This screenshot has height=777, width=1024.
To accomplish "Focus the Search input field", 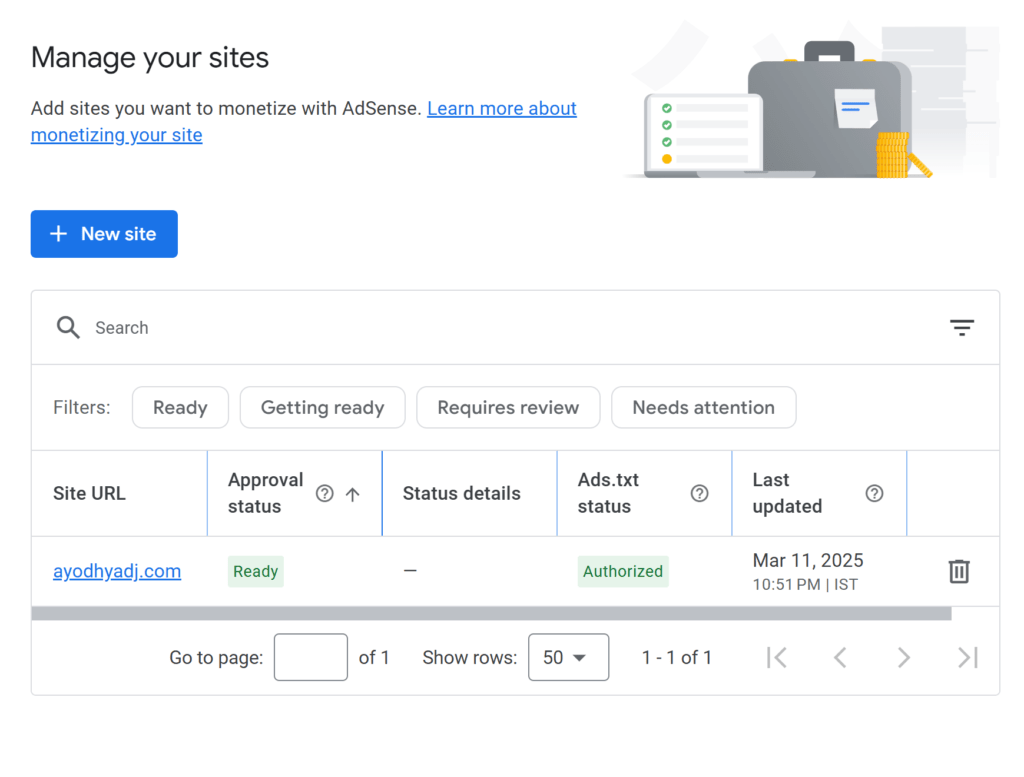I will pos(516,328).
